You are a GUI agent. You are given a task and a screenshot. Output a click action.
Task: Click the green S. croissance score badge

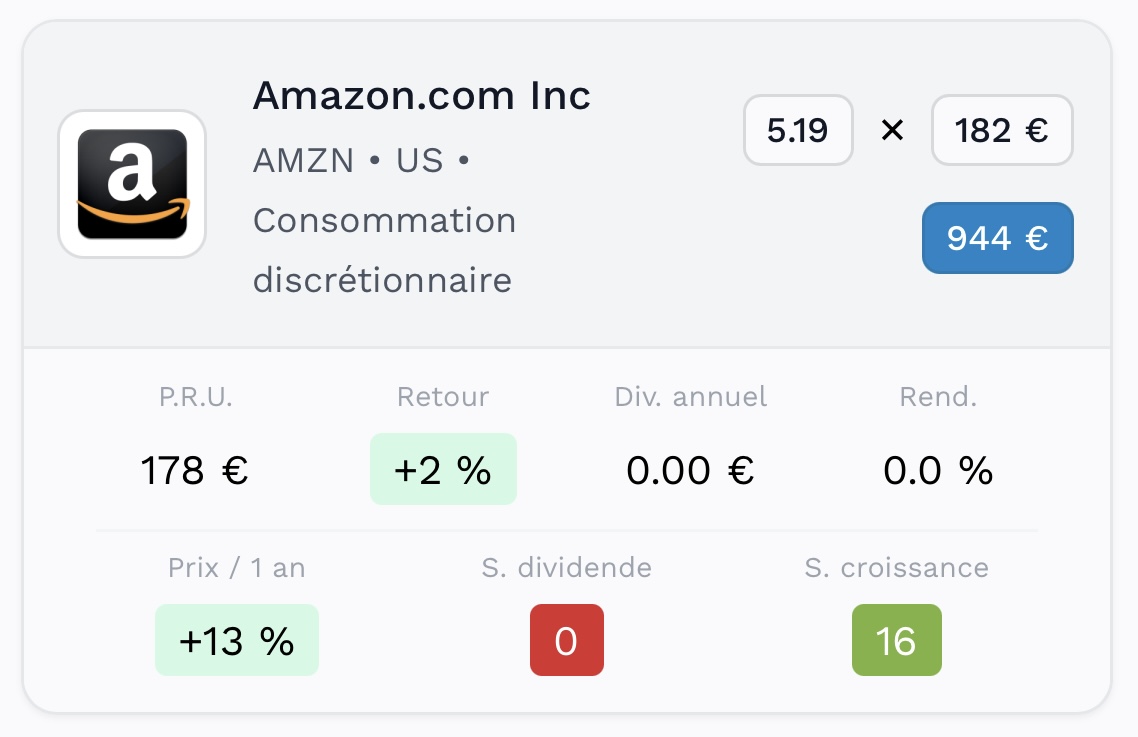(x=896, y=641)
